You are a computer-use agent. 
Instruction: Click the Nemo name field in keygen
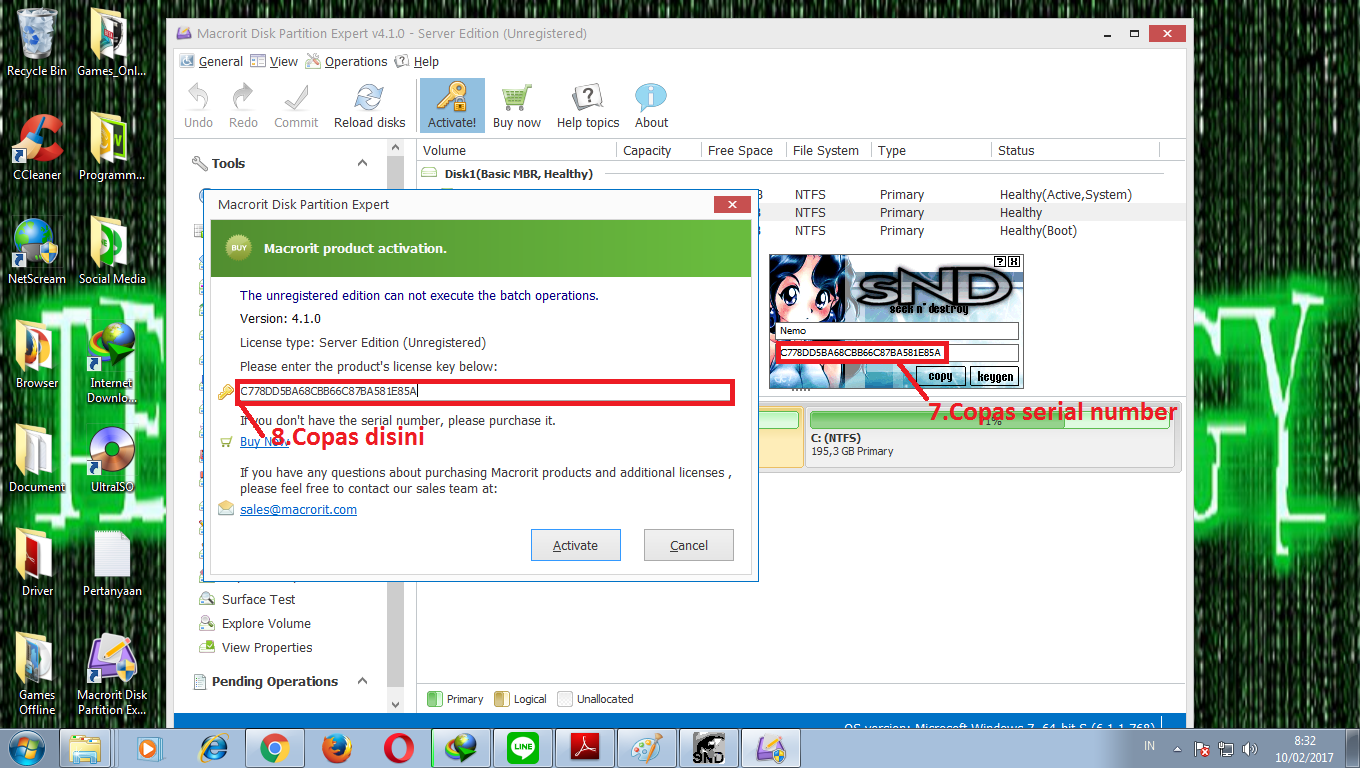click(897, 331)
